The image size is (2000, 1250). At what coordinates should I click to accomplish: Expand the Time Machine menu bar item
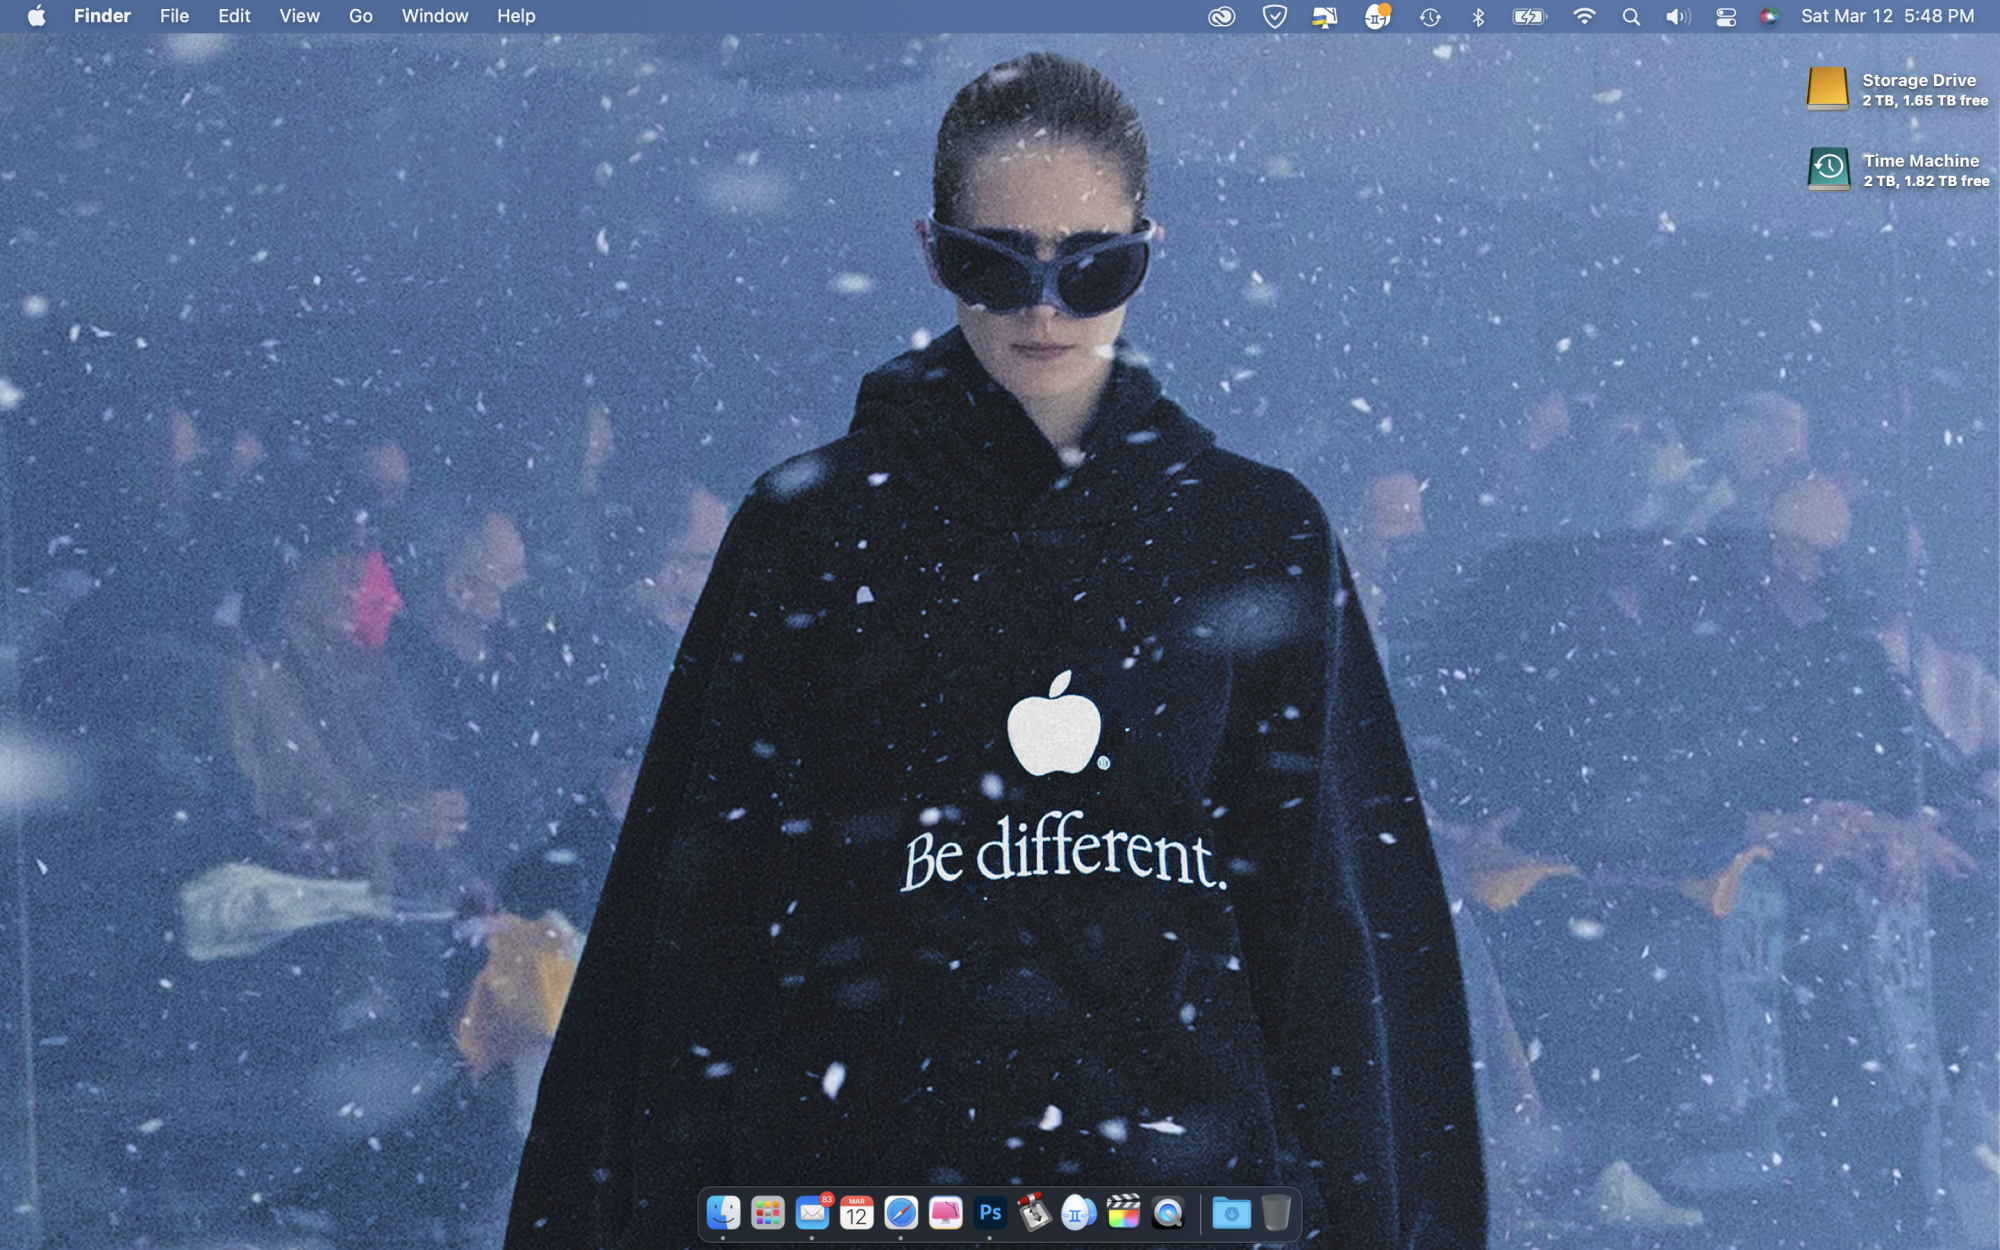pyautogui.click(x=1430, y=16)
